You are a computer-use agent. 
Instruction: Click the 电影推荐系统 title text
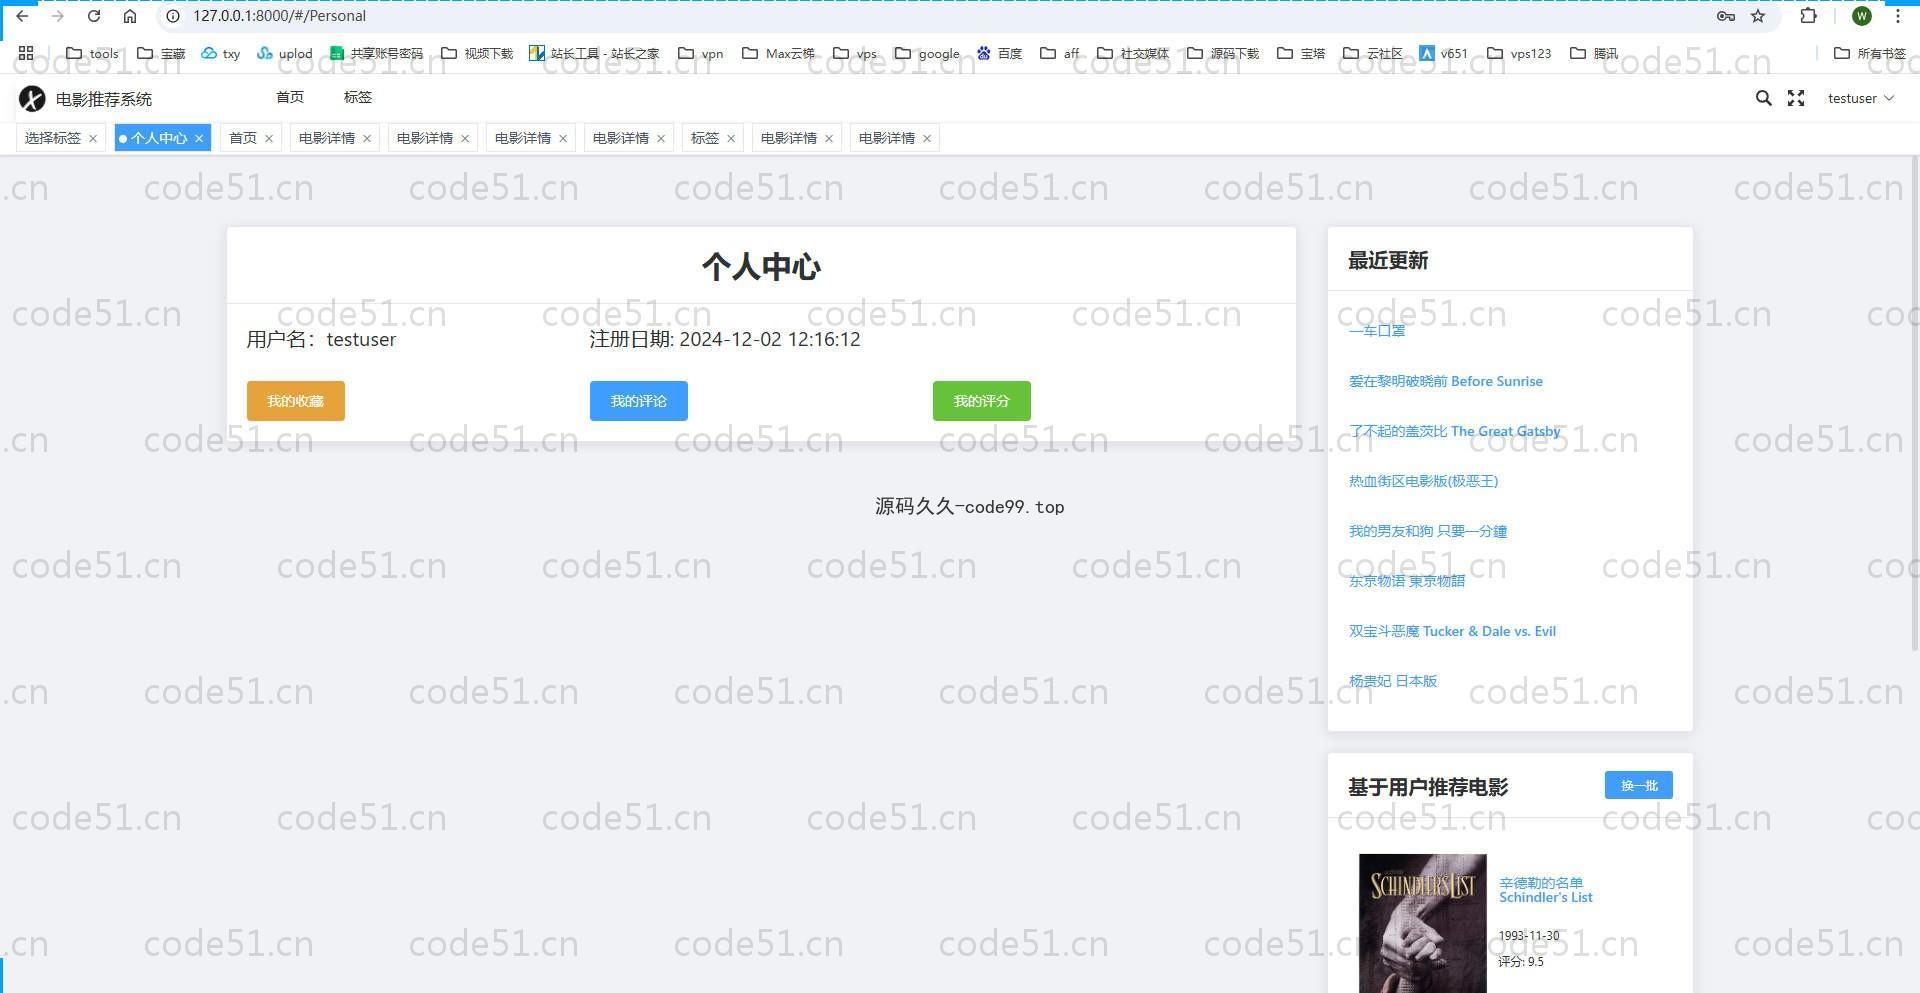tap(104, 99)
